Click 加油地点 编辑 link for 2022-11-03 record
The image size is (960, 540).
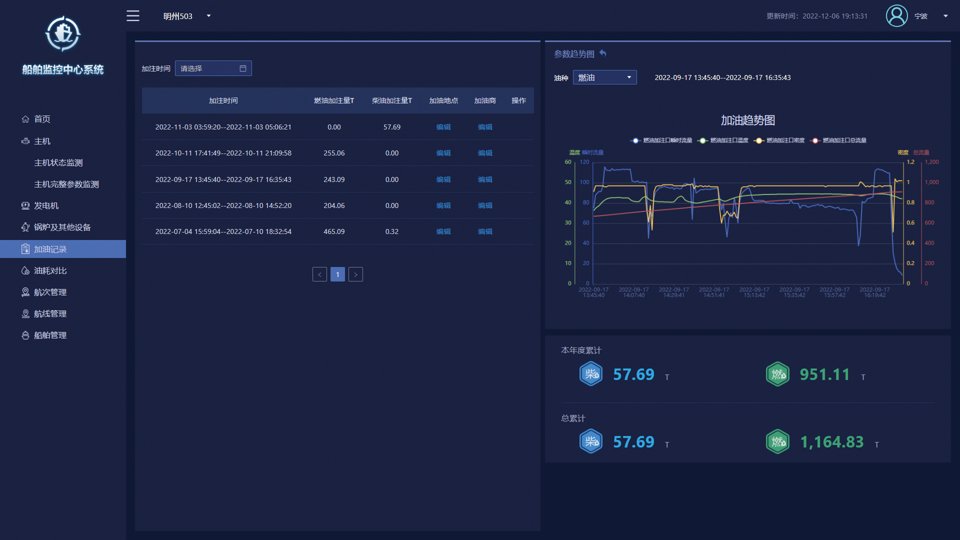point(443,127)
